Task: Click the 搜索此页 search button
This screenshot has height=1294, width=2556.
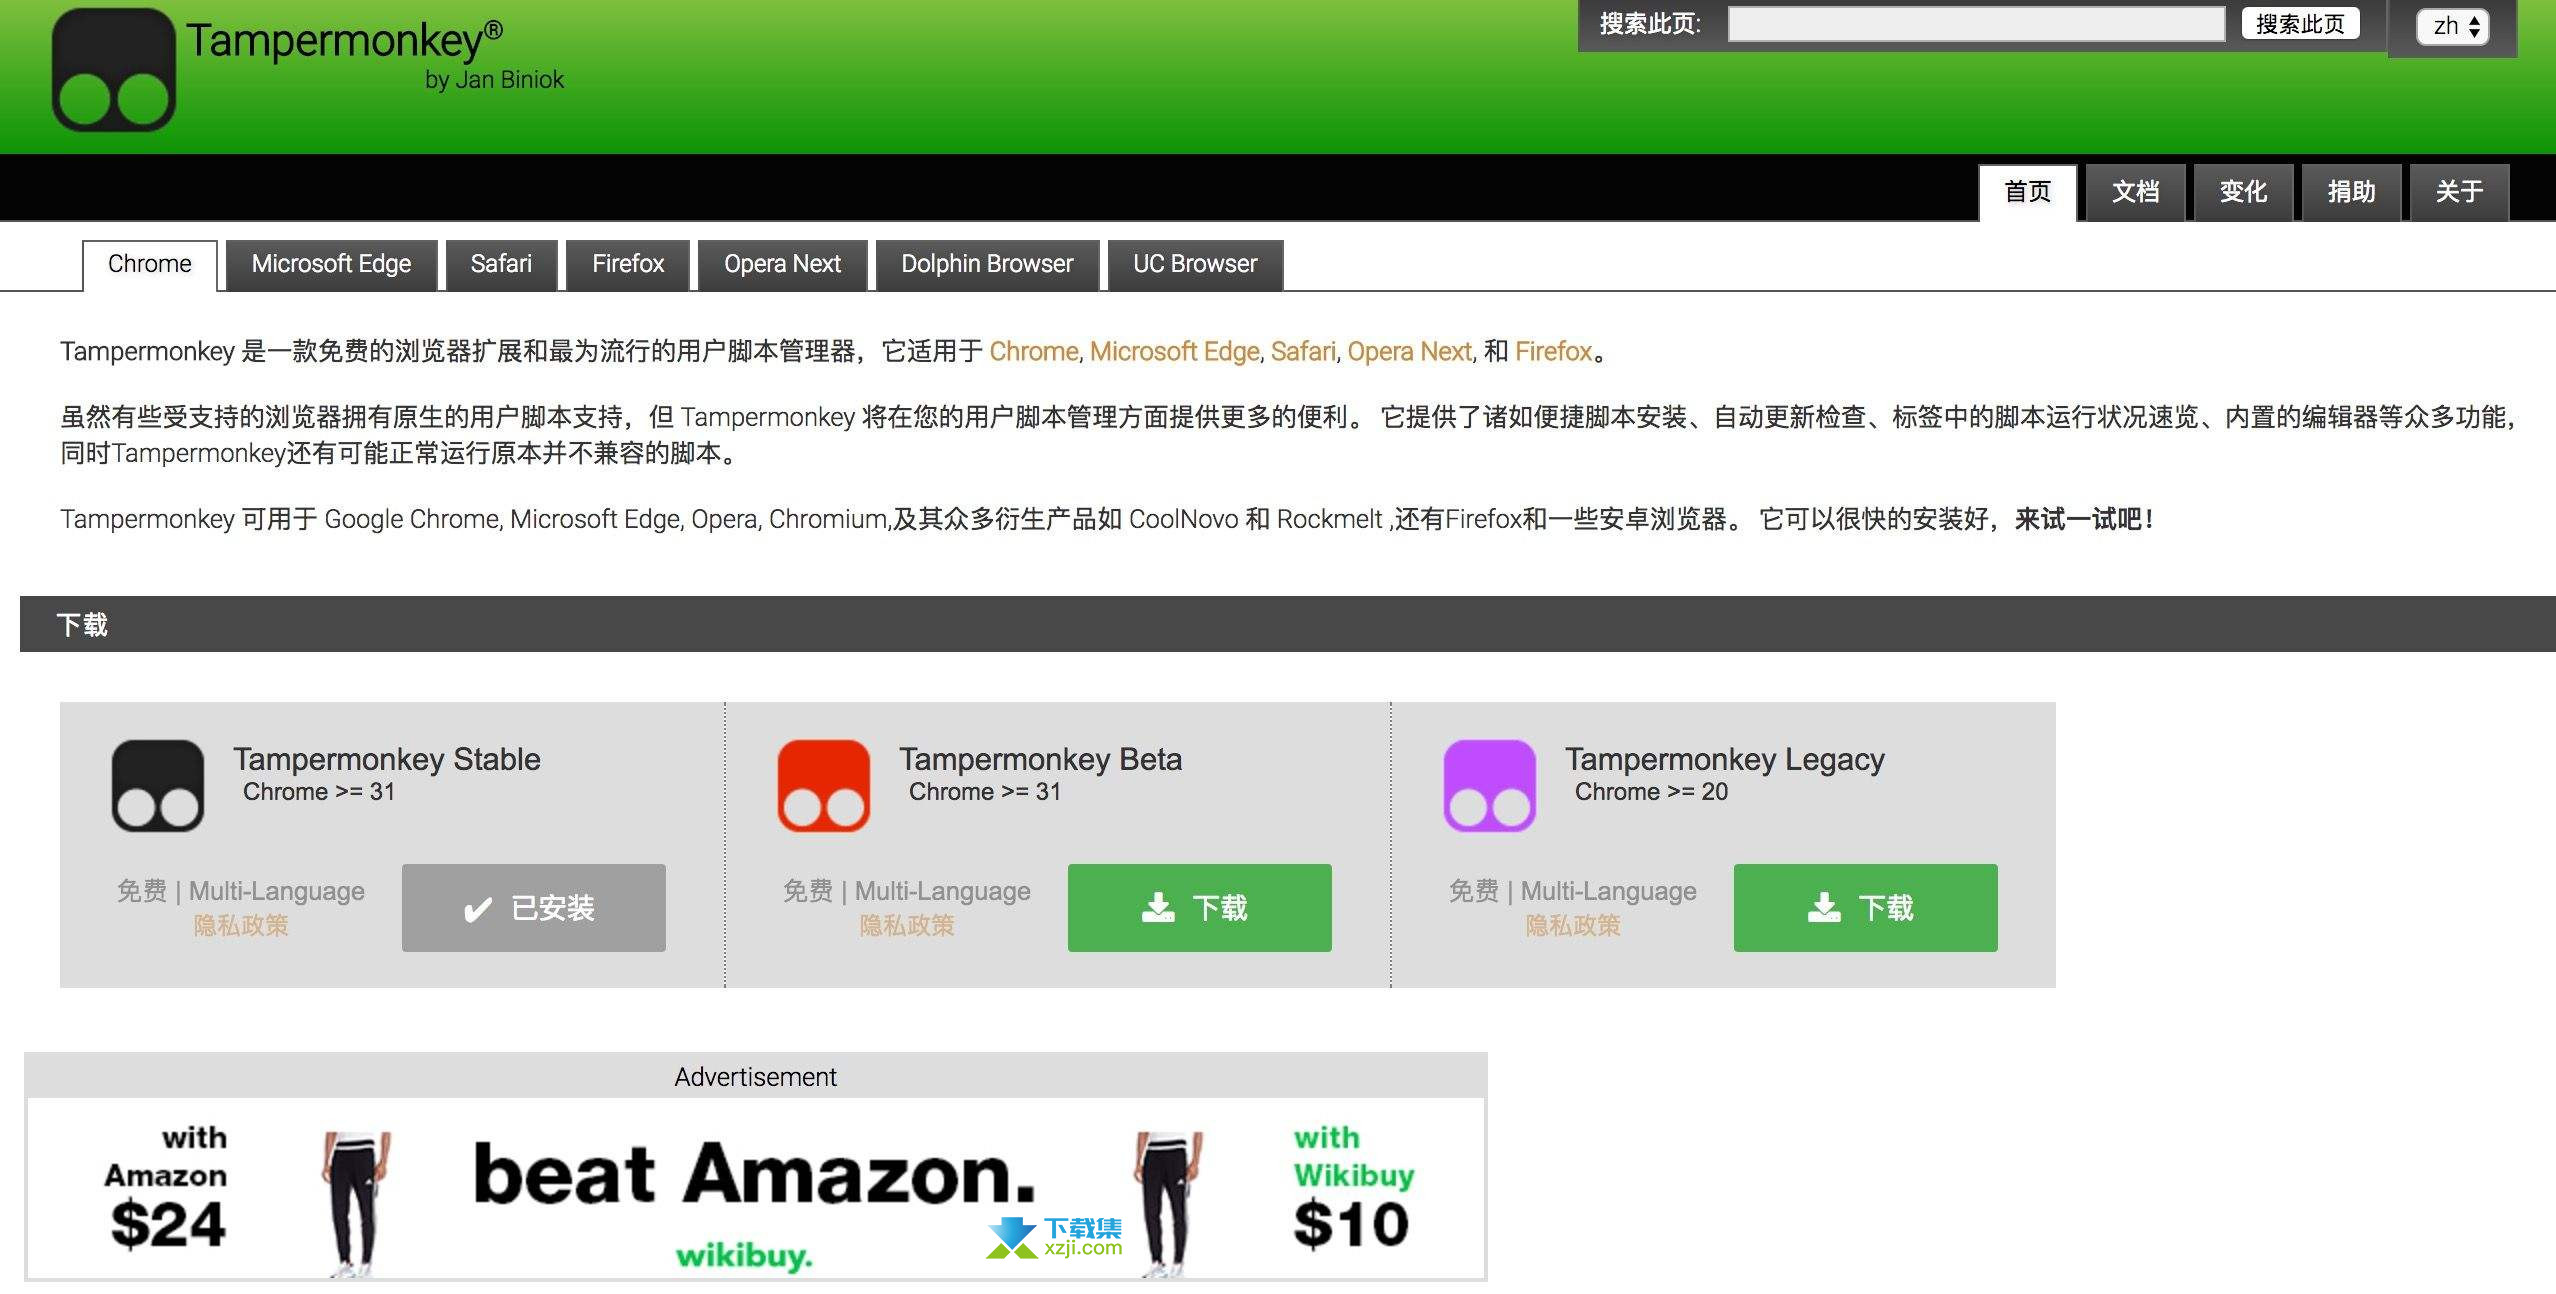Action: click(x=2300, y=24)
